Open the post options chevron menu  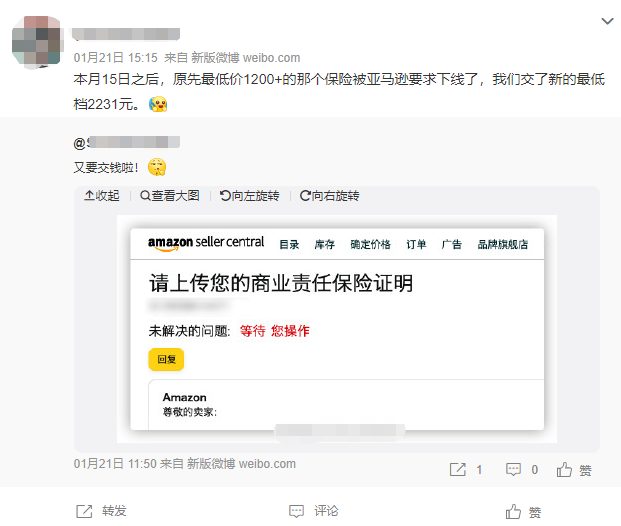click(607, 21)
